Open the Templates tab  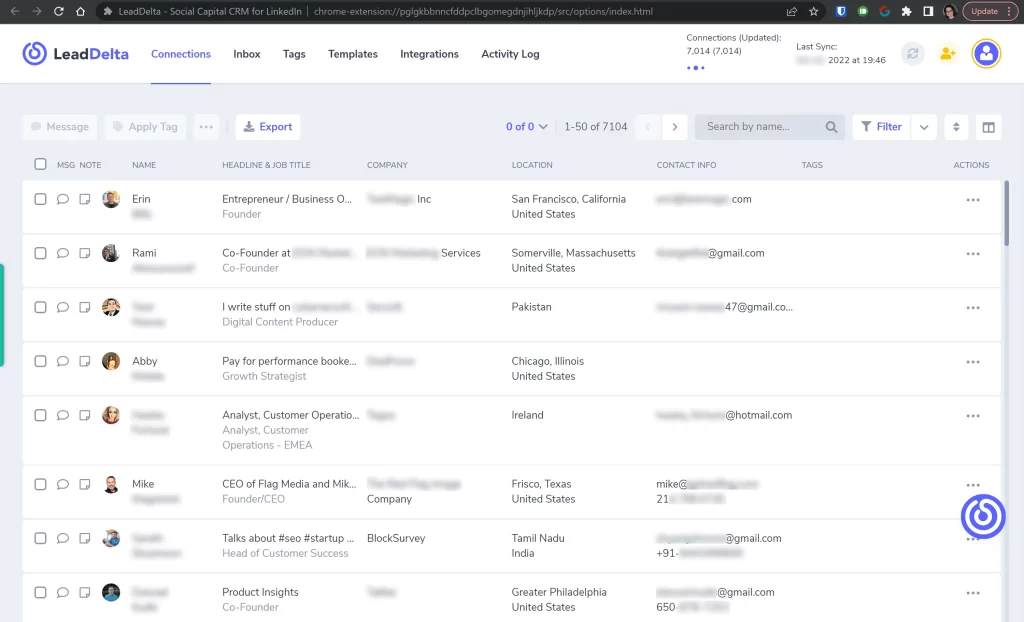click(x=353, y=54)
